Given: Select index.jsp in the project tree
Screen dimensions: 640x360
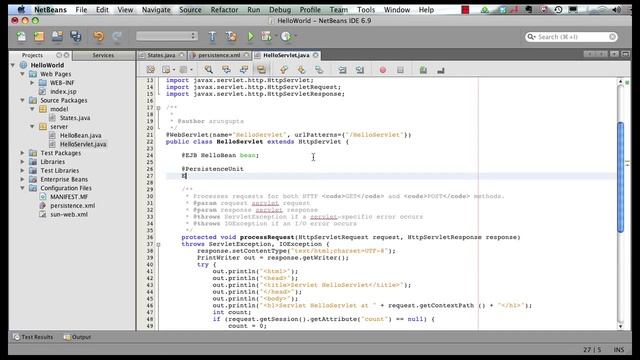Looking at the screenshot, I should pos(63,91).
